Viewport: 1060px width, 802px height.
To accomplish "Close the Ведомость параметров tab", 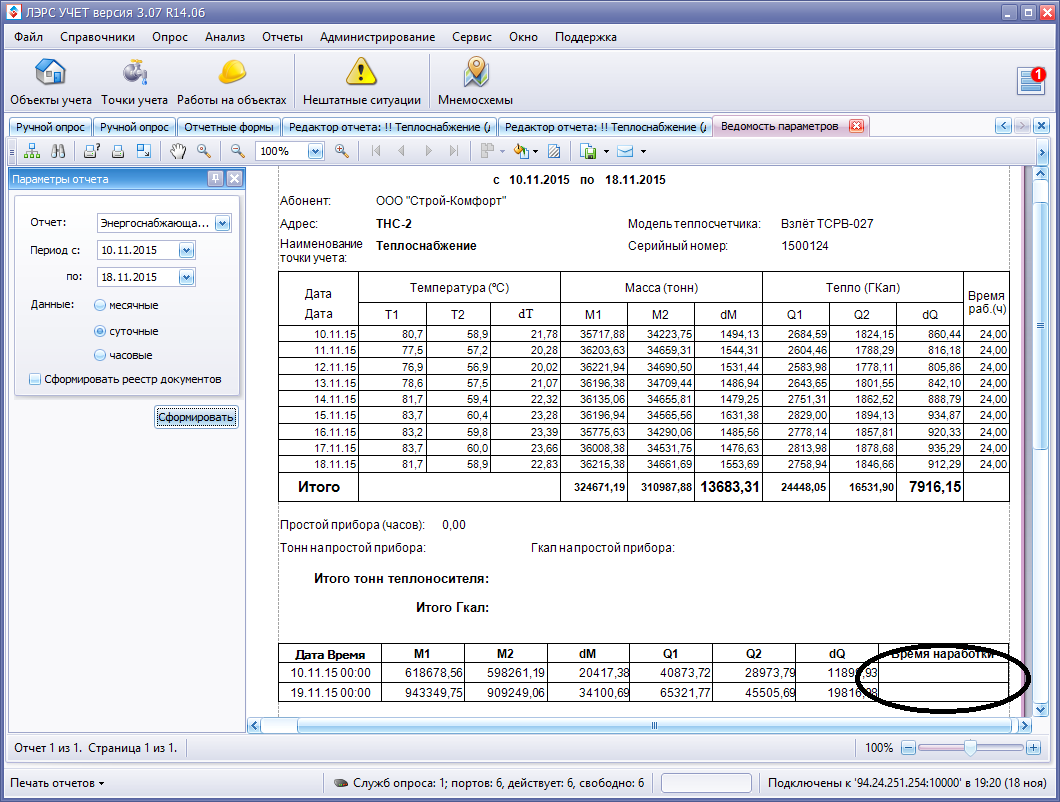I will (857, 126).
